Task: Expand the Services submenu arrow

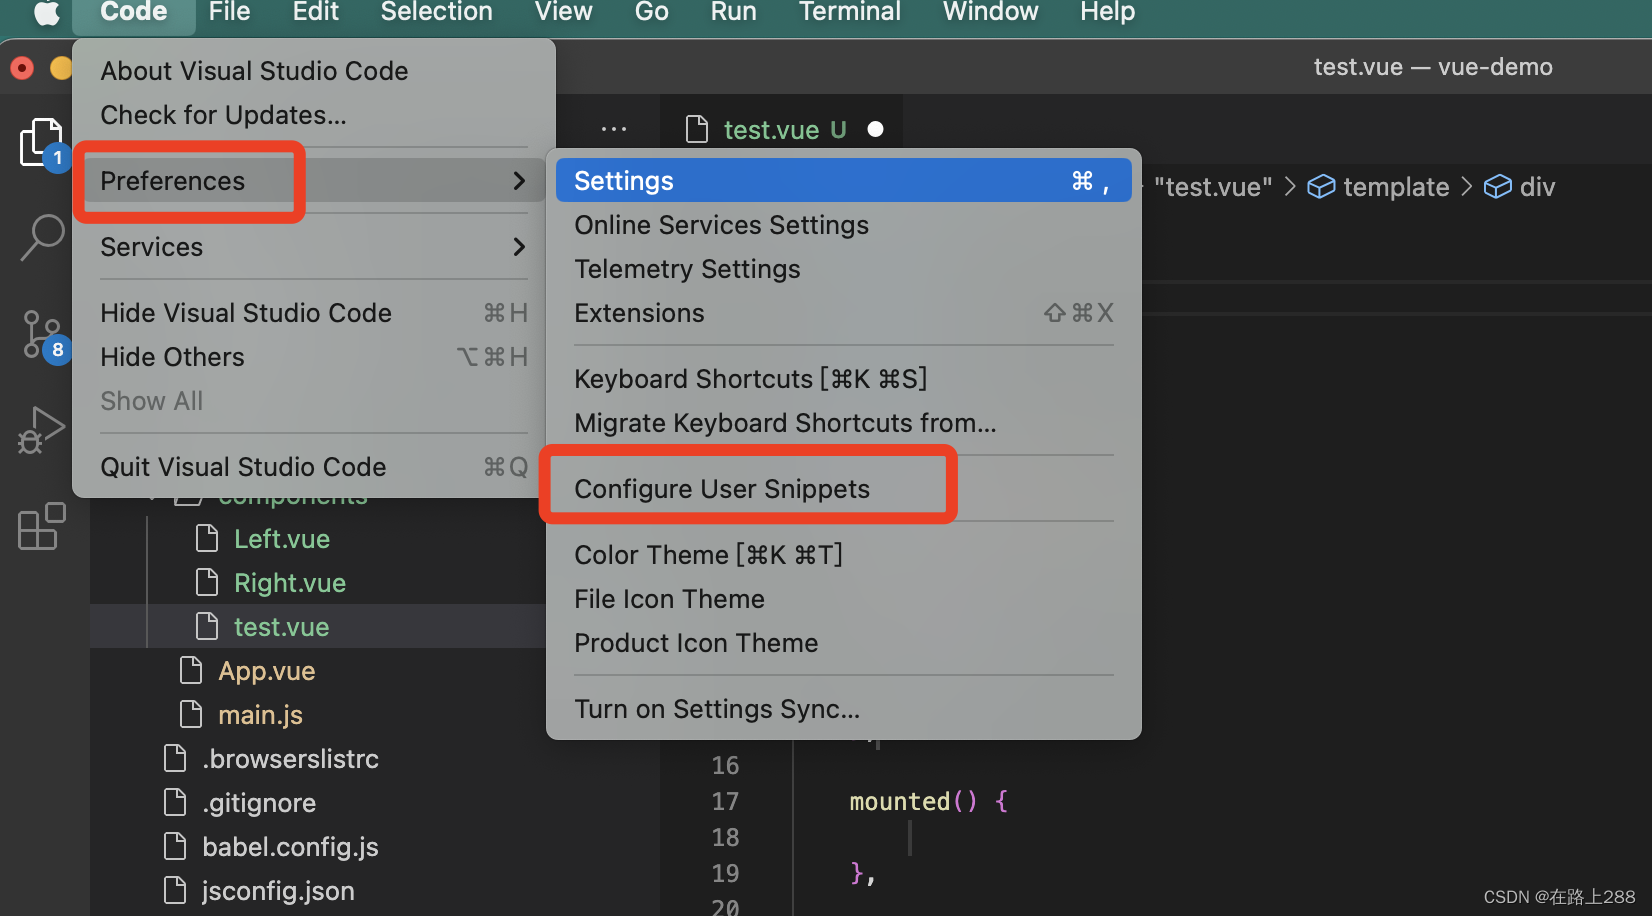Action: pos(519,246)
